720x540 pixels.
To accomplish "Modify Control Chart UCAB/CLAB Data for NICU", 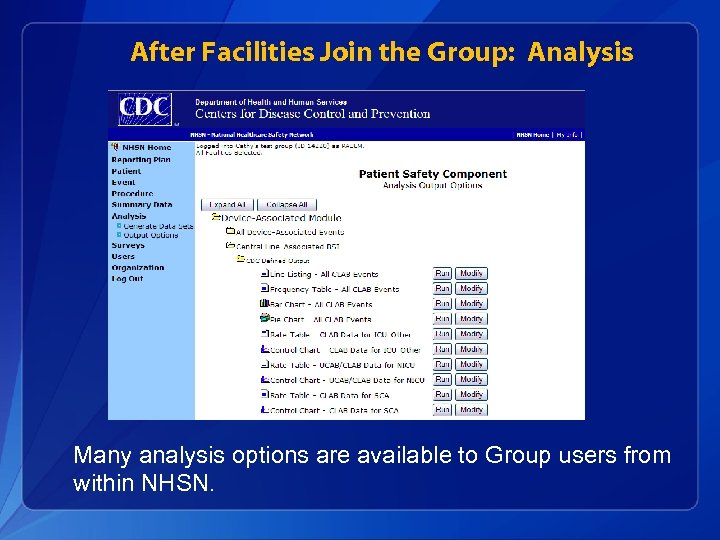I will coord(471,379).
